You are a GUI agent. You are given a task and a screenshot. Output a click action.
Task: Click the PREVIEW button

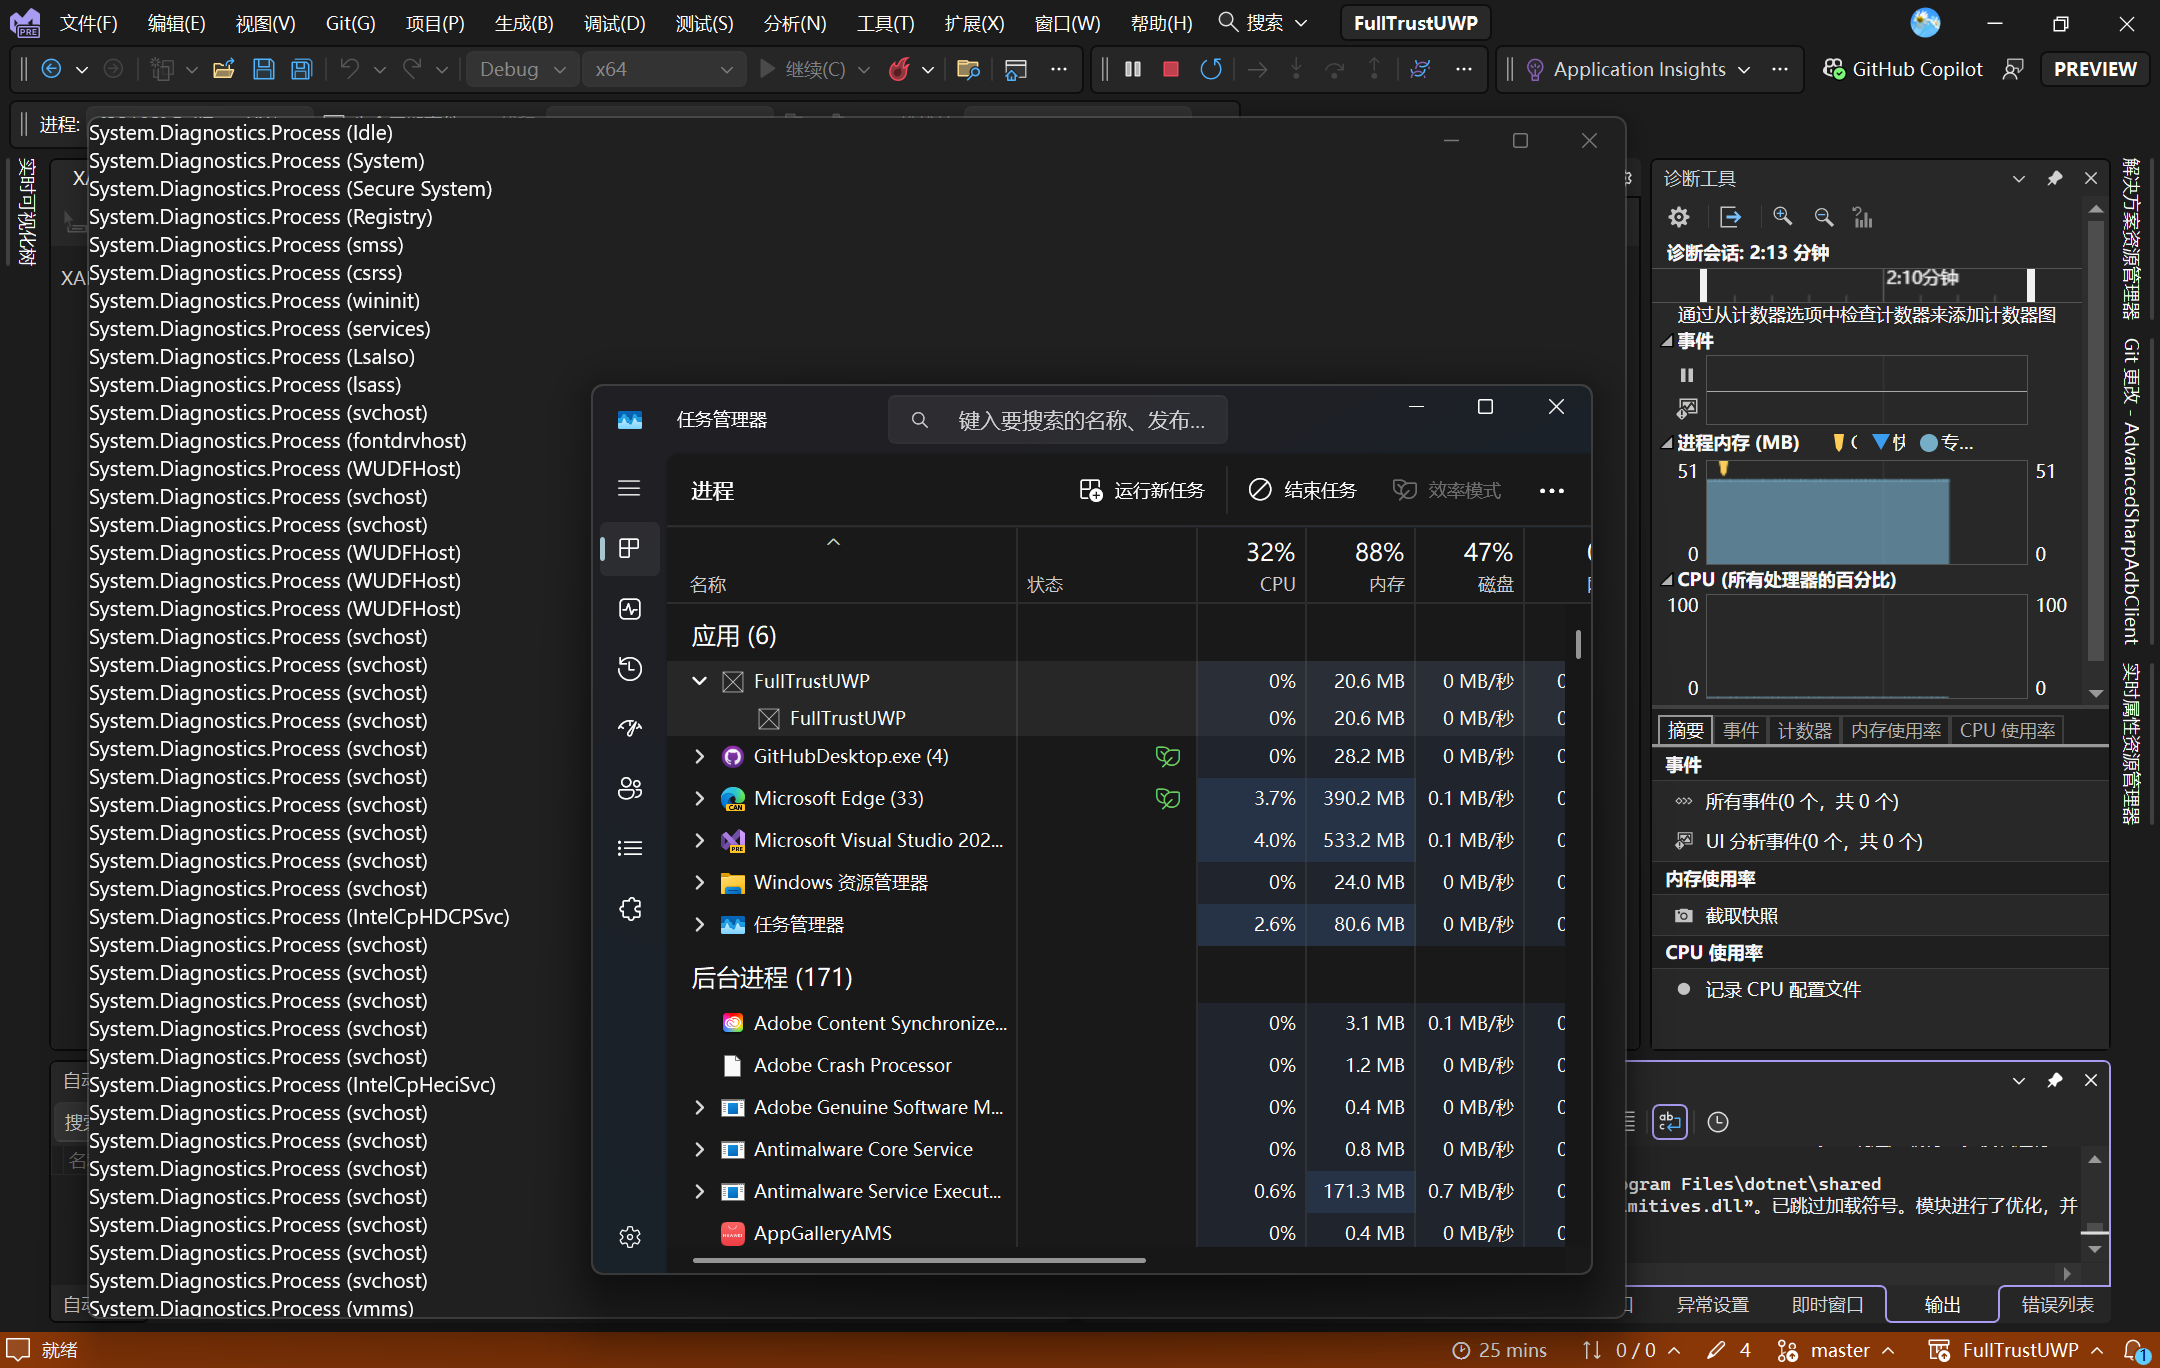click(2094, 69)
